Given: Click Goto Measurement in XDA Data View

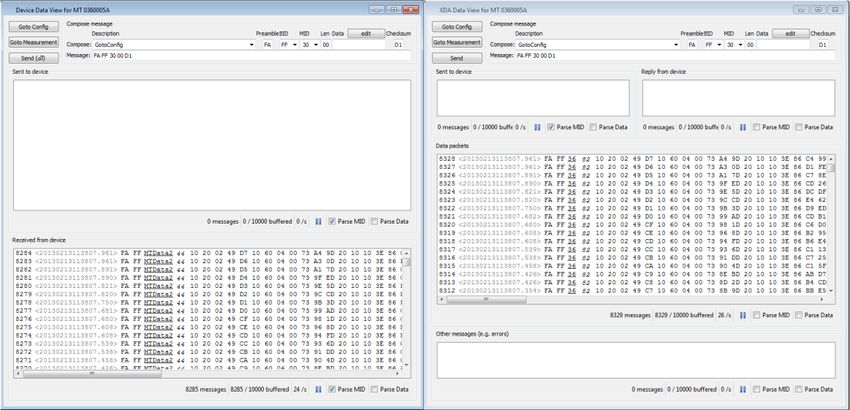Looking at the screenshot, I should [457, 42].
